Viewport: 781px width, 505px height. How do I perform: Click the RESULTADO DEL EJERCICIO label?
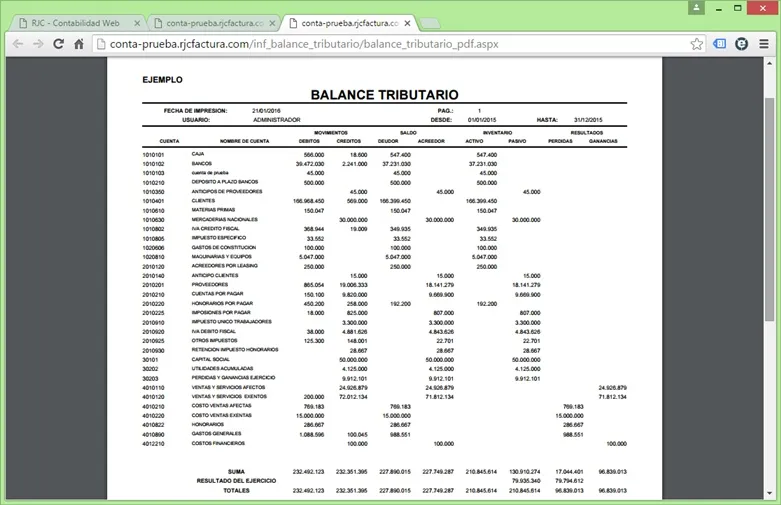click(236, 481)
